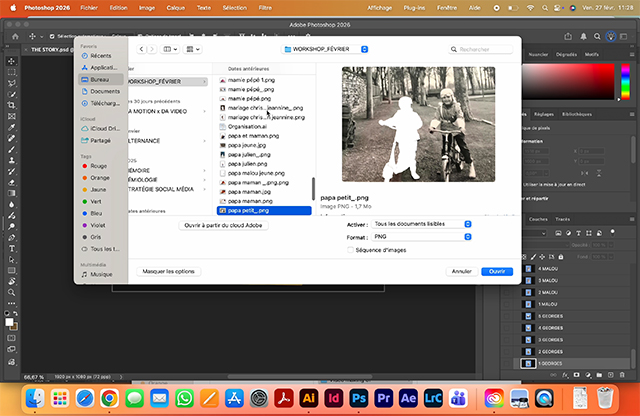This screenshot has height=416, width=640.
Task: Select the Zoom magnifier tool
Action: pos(11,293)
